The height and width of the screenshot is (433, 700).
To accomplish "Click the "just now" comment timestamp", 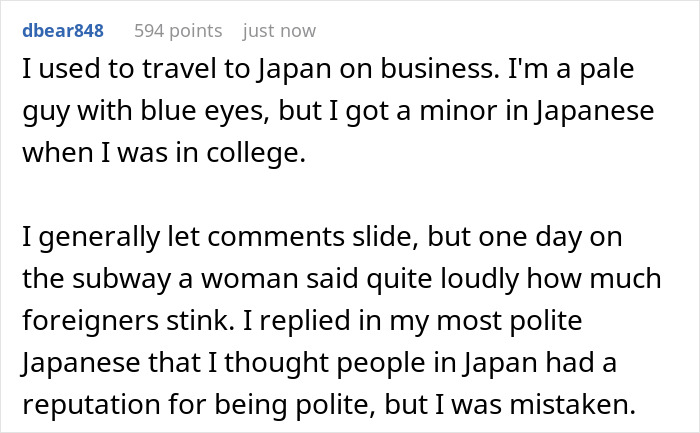I will coord(279,31).
